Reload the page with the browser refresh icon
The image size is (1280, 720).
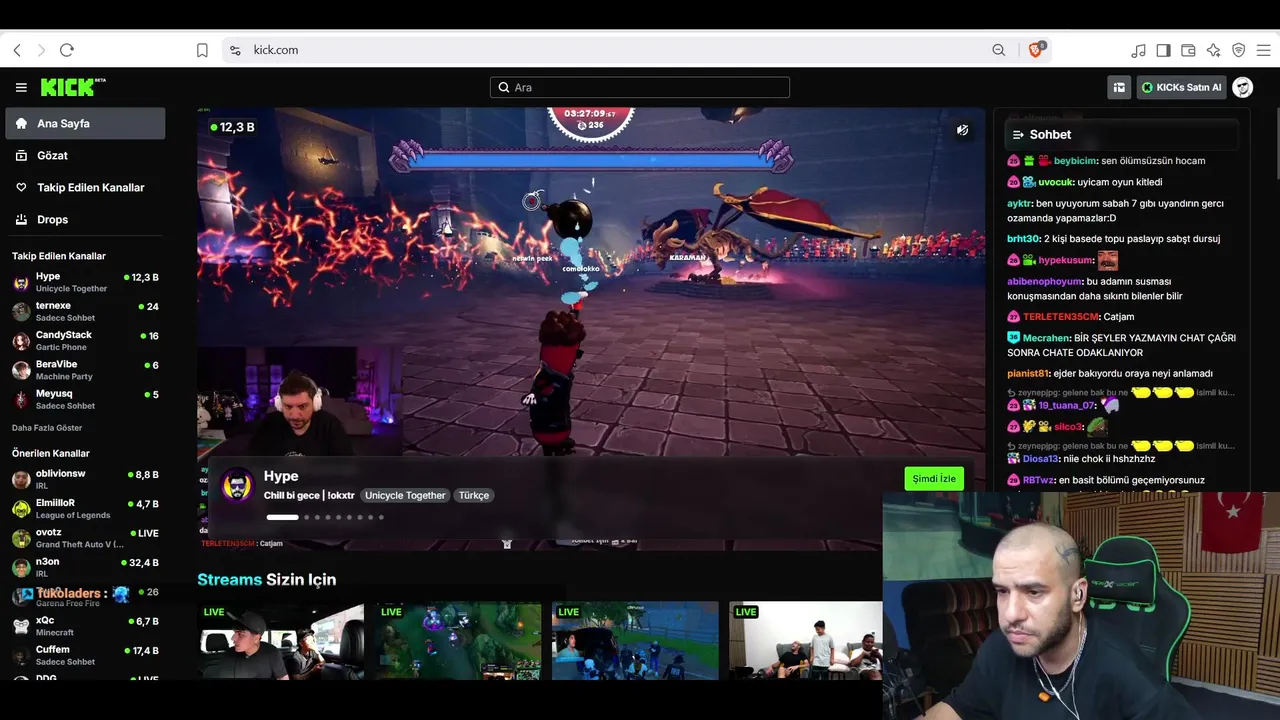(x=67, y=50)
